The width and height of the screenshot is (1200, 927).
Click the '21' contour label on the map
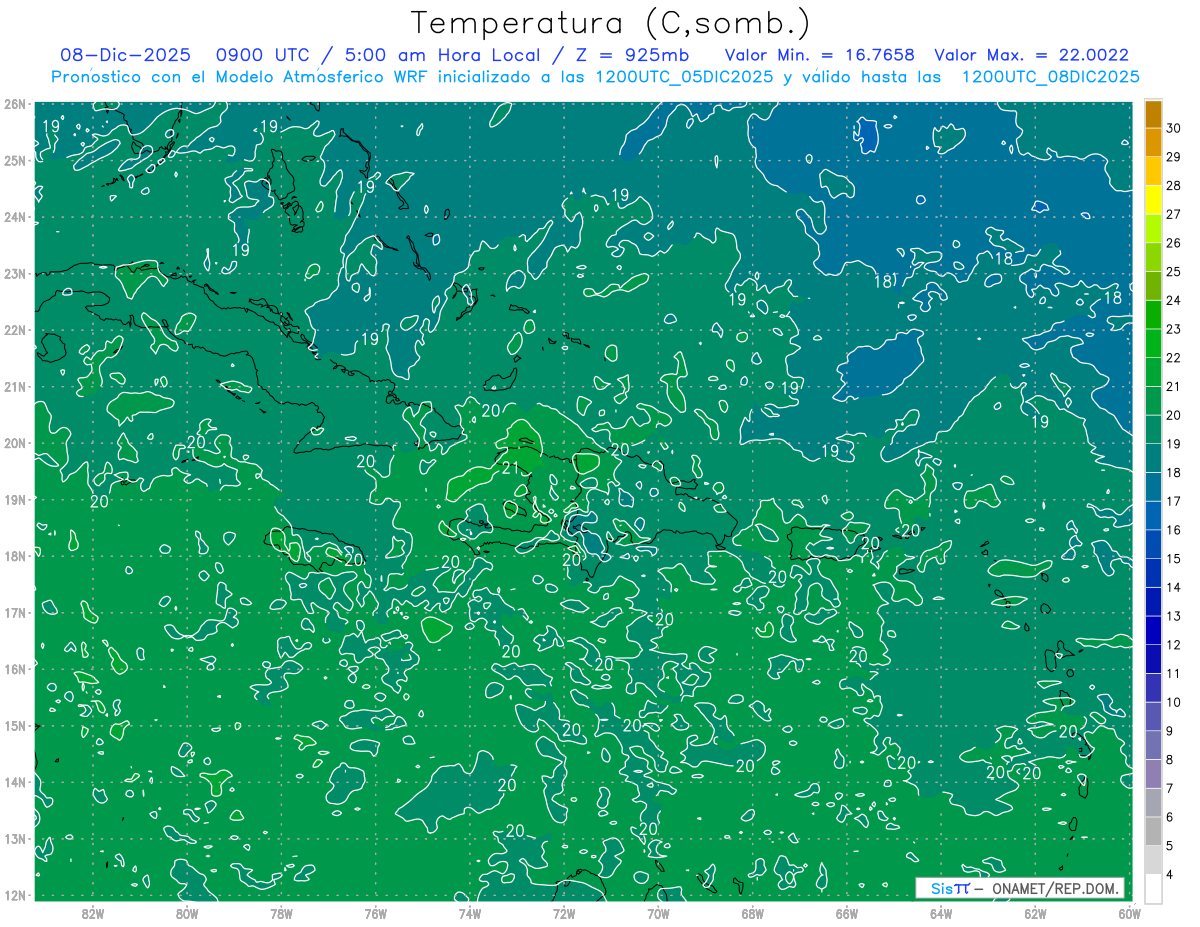click(510, 467)
